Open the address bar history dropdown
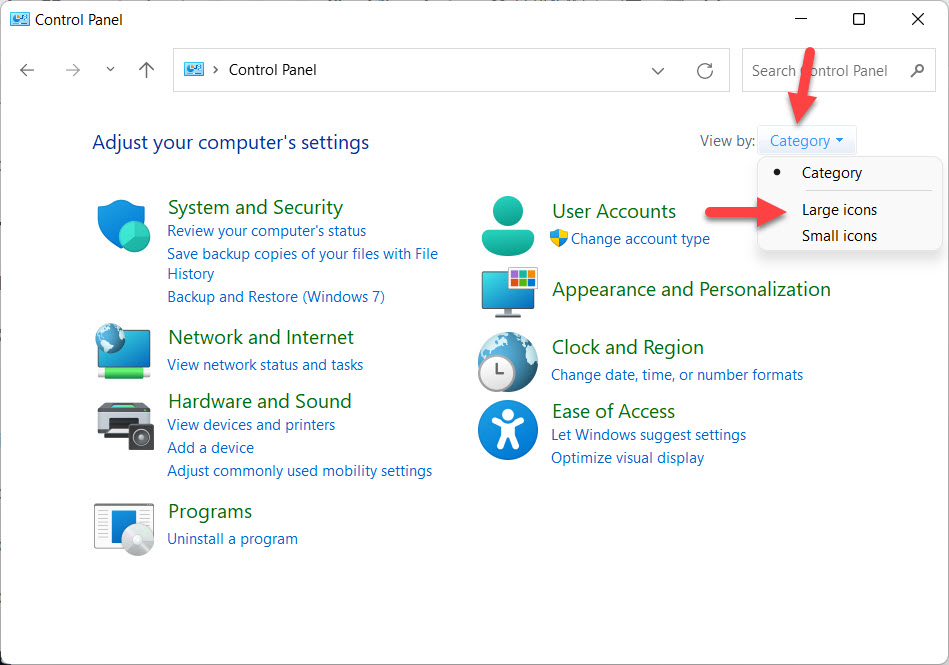This screenshot has width=949, height=665. click(658, 70)
